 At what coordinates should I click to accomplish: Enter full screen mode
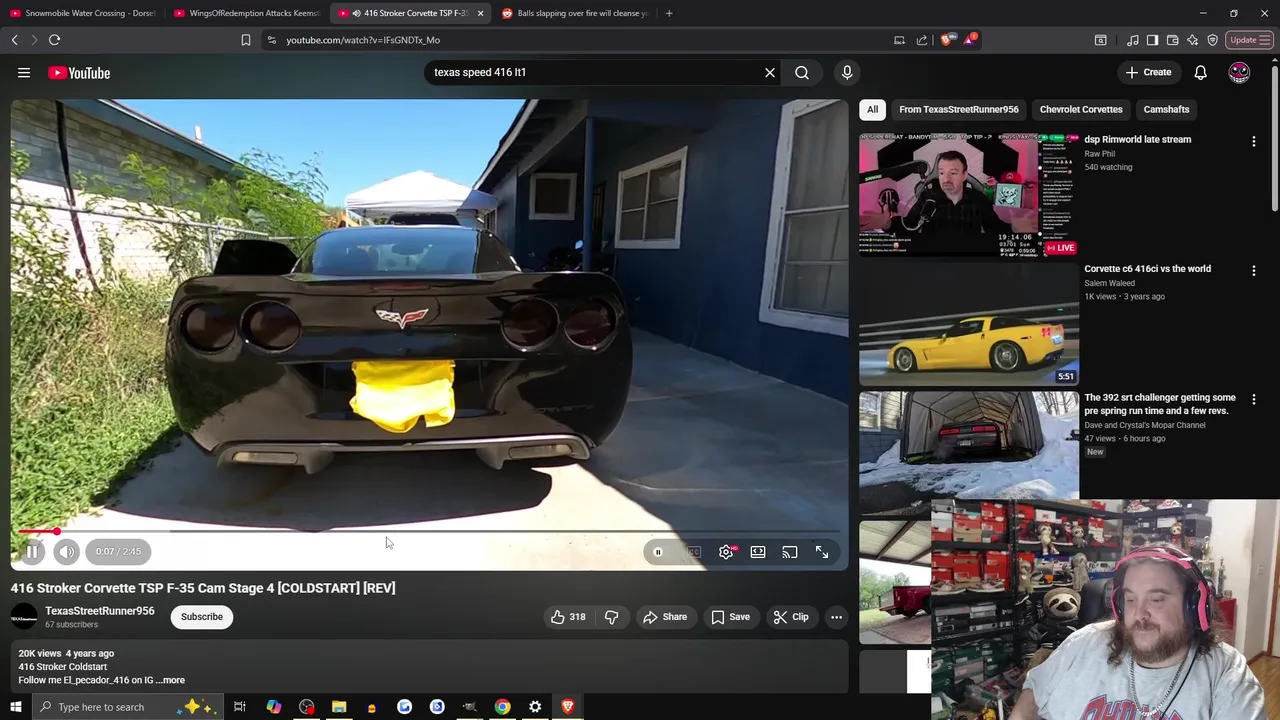(822, 552)
